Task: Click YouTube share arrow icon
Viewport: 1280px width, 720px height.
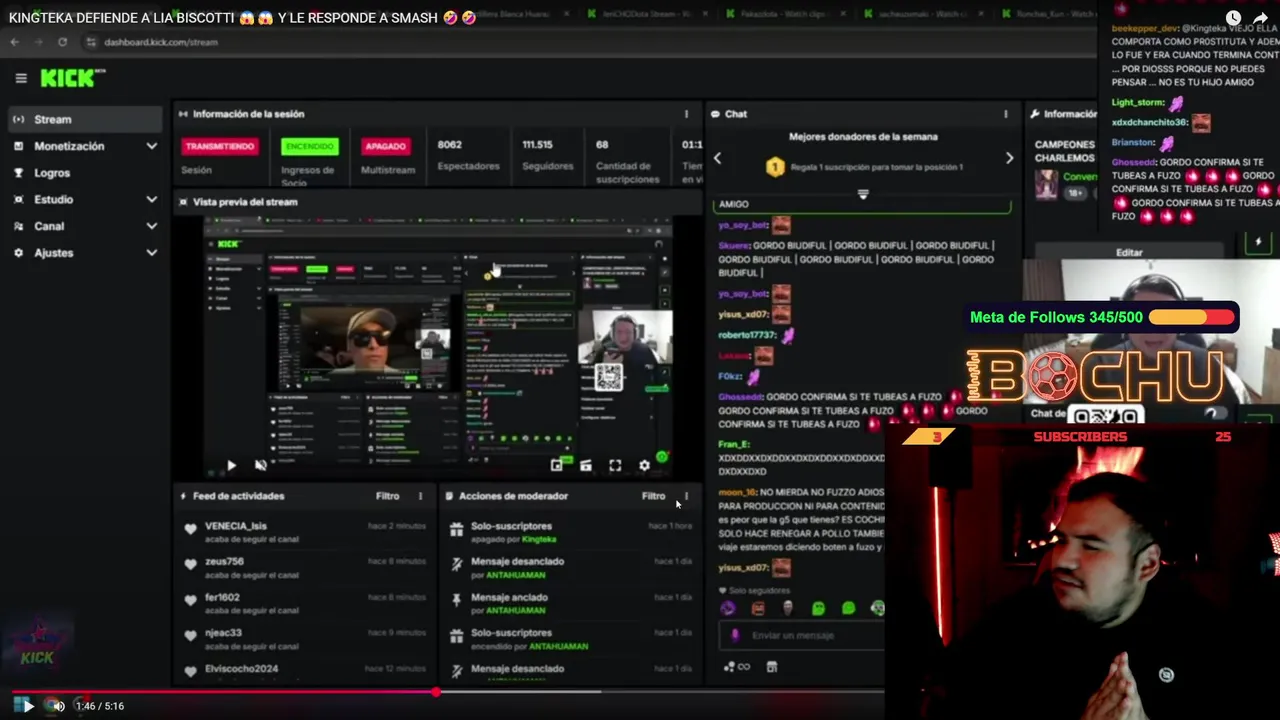Action: tap(1260, 18)
